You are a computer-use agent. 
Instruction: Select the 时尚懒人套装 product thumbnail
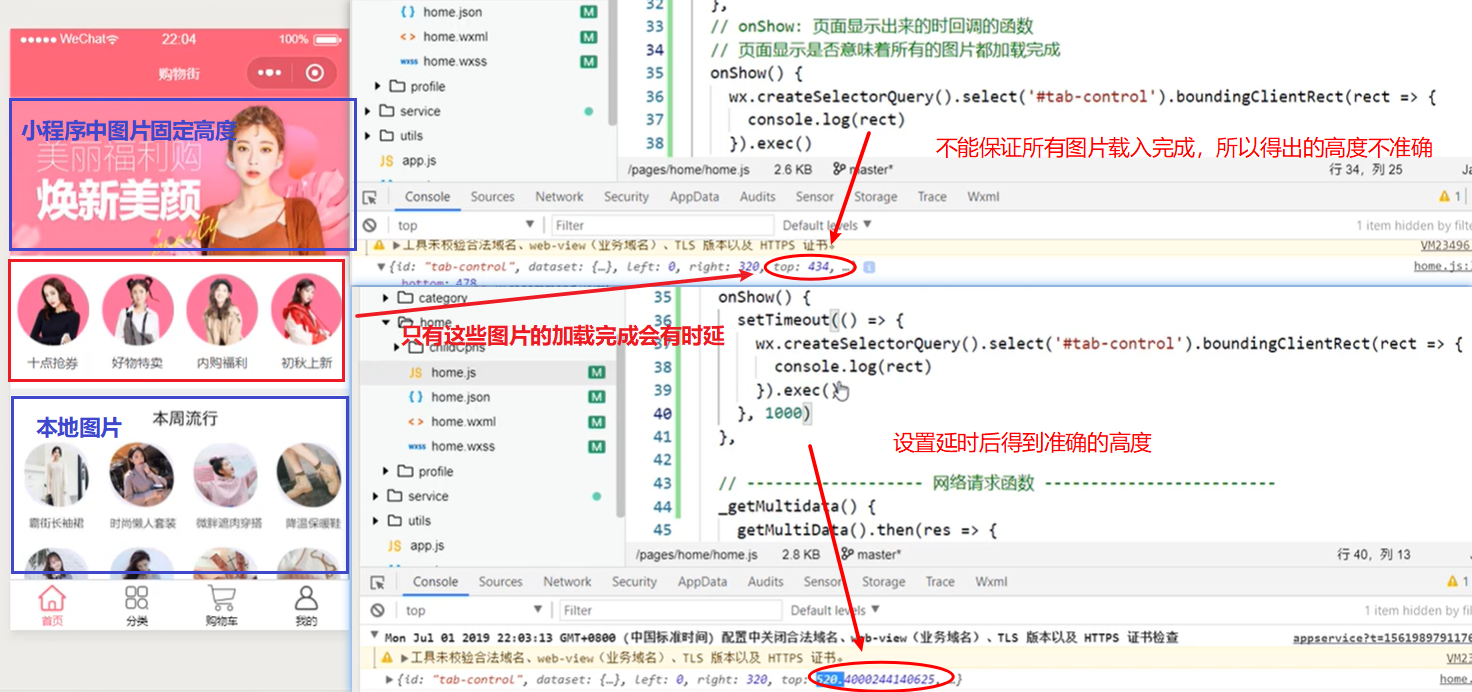pos(142,476)
